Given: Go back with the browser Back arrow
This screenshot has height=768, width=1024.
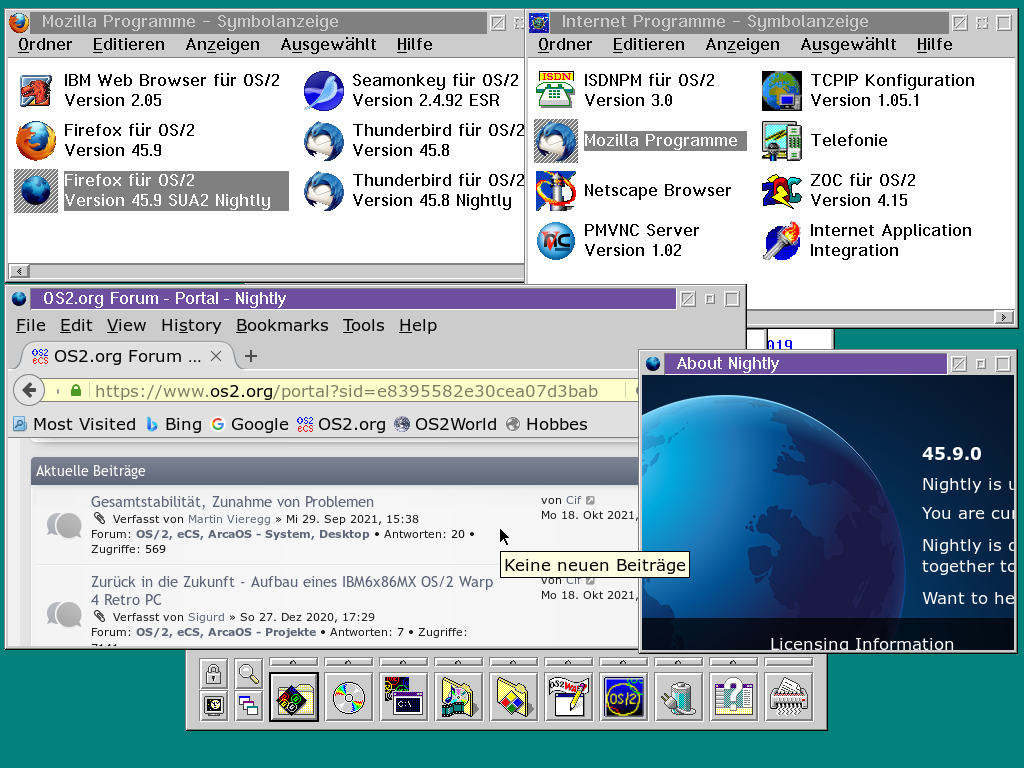Looking at the screenshot, I should pyautogui.click(x=29, y=391).
